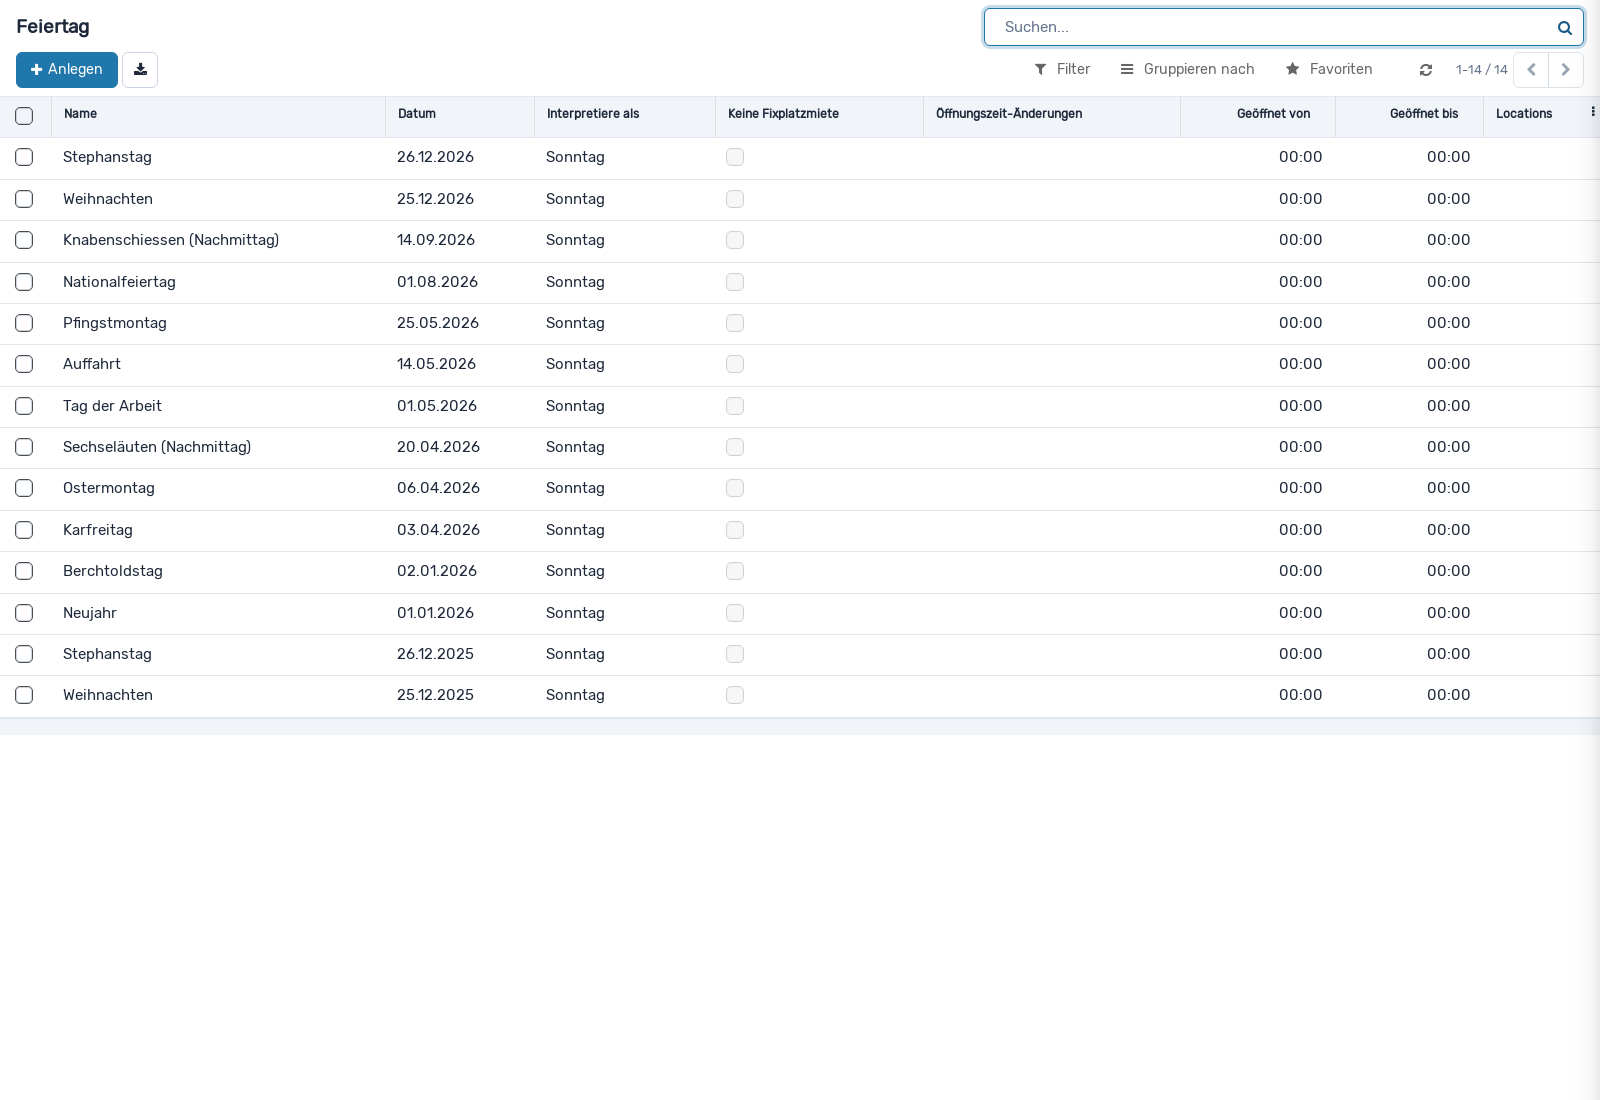The image size is (1600, 1100).
Task: Toggle Keine Fixplatzmiete for Stephanstag 26.12.2025
Action: click(x=735, y=654)
